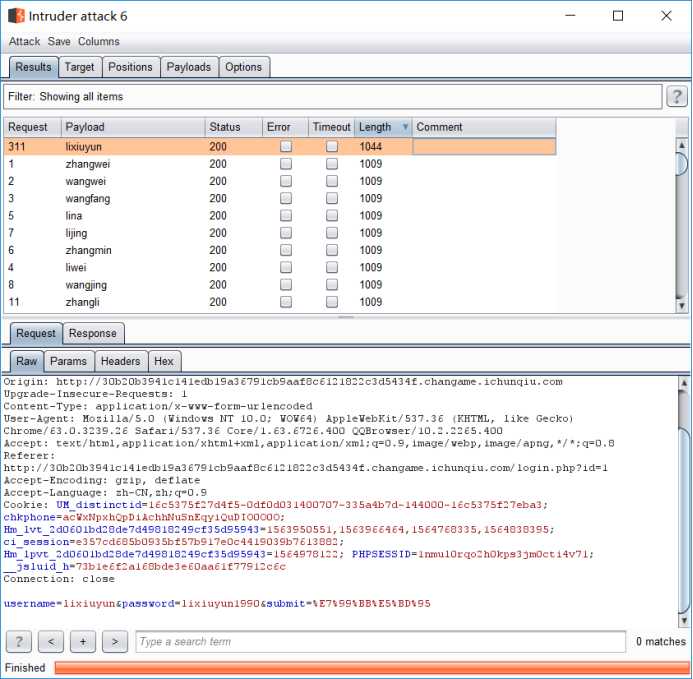Switch to the Target tab

click(80, 67)
